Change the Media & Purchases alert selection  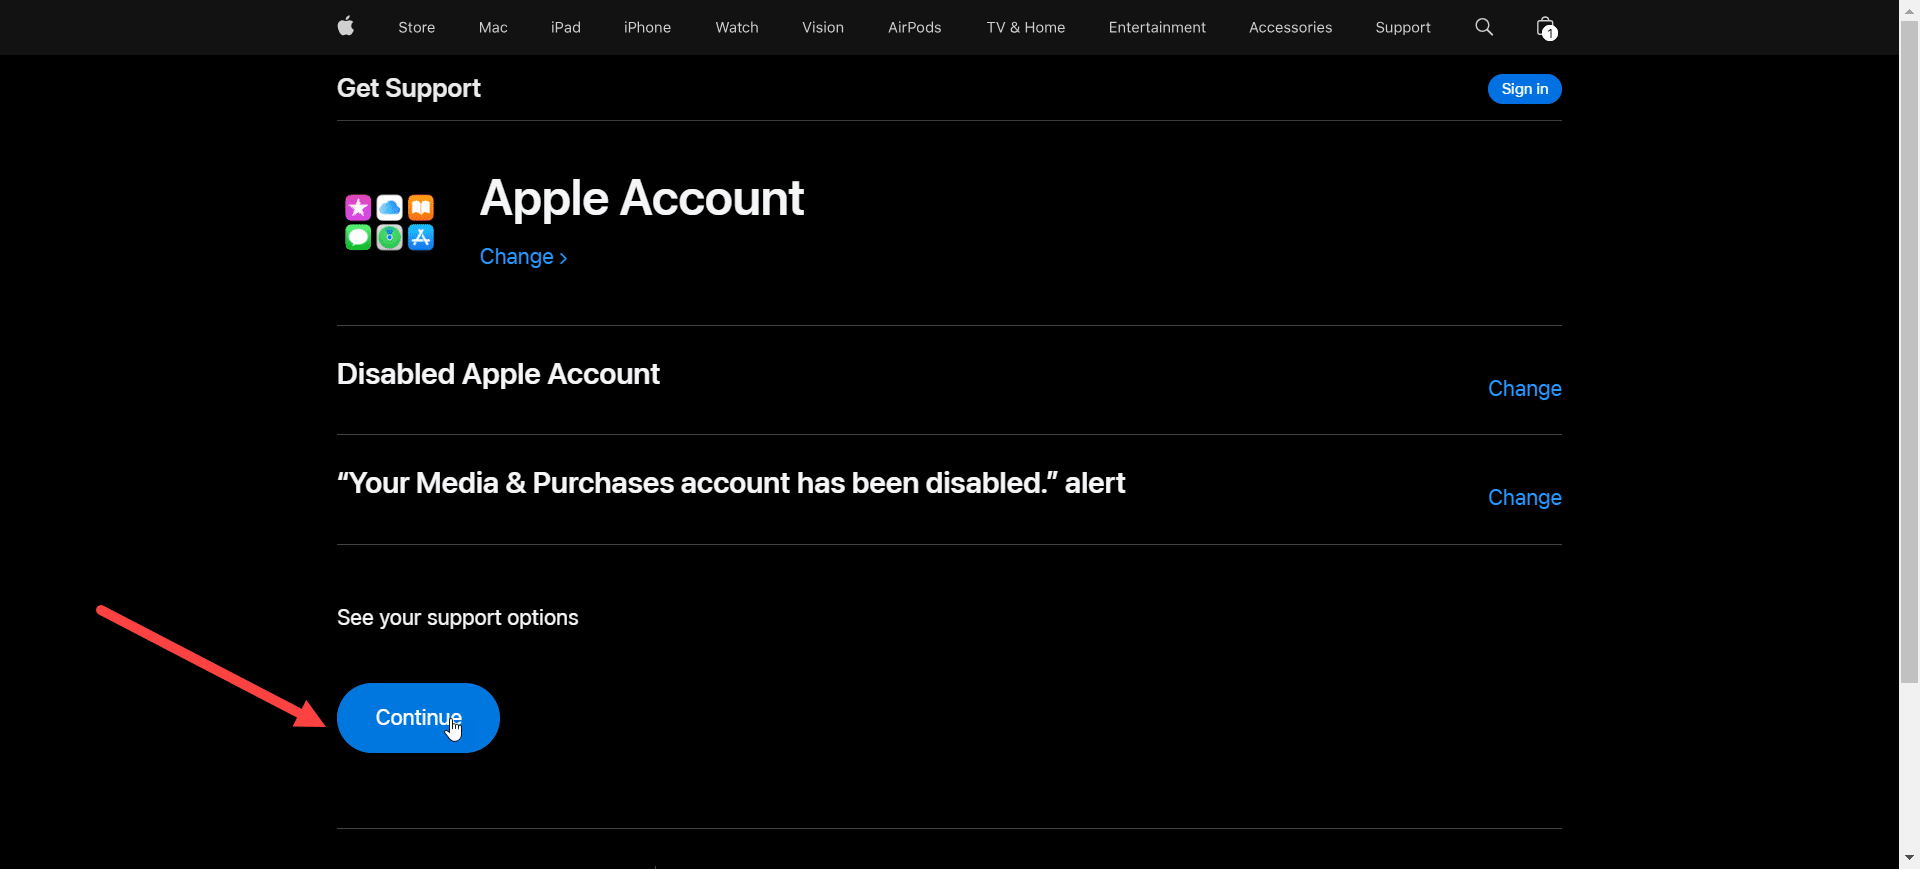coord(1524,497)
